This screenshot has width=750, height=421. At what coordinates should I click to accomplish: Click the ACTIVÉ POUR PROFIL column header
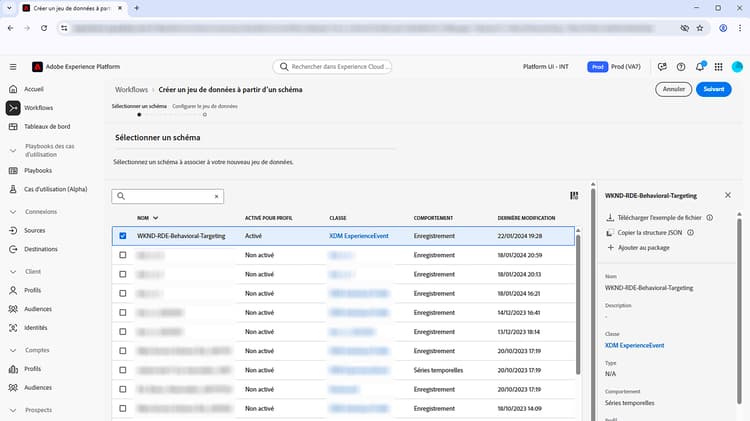click(268, 218)
